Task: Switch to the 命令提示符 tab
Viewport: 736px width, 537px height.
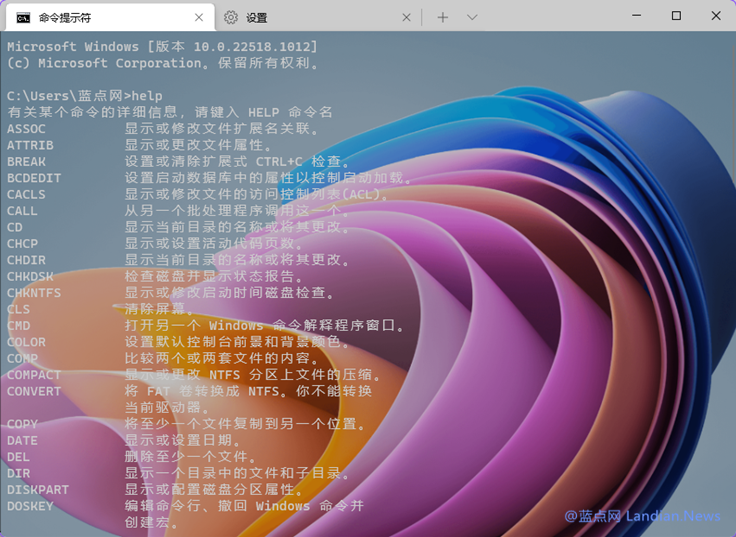Action: (111, 18)
